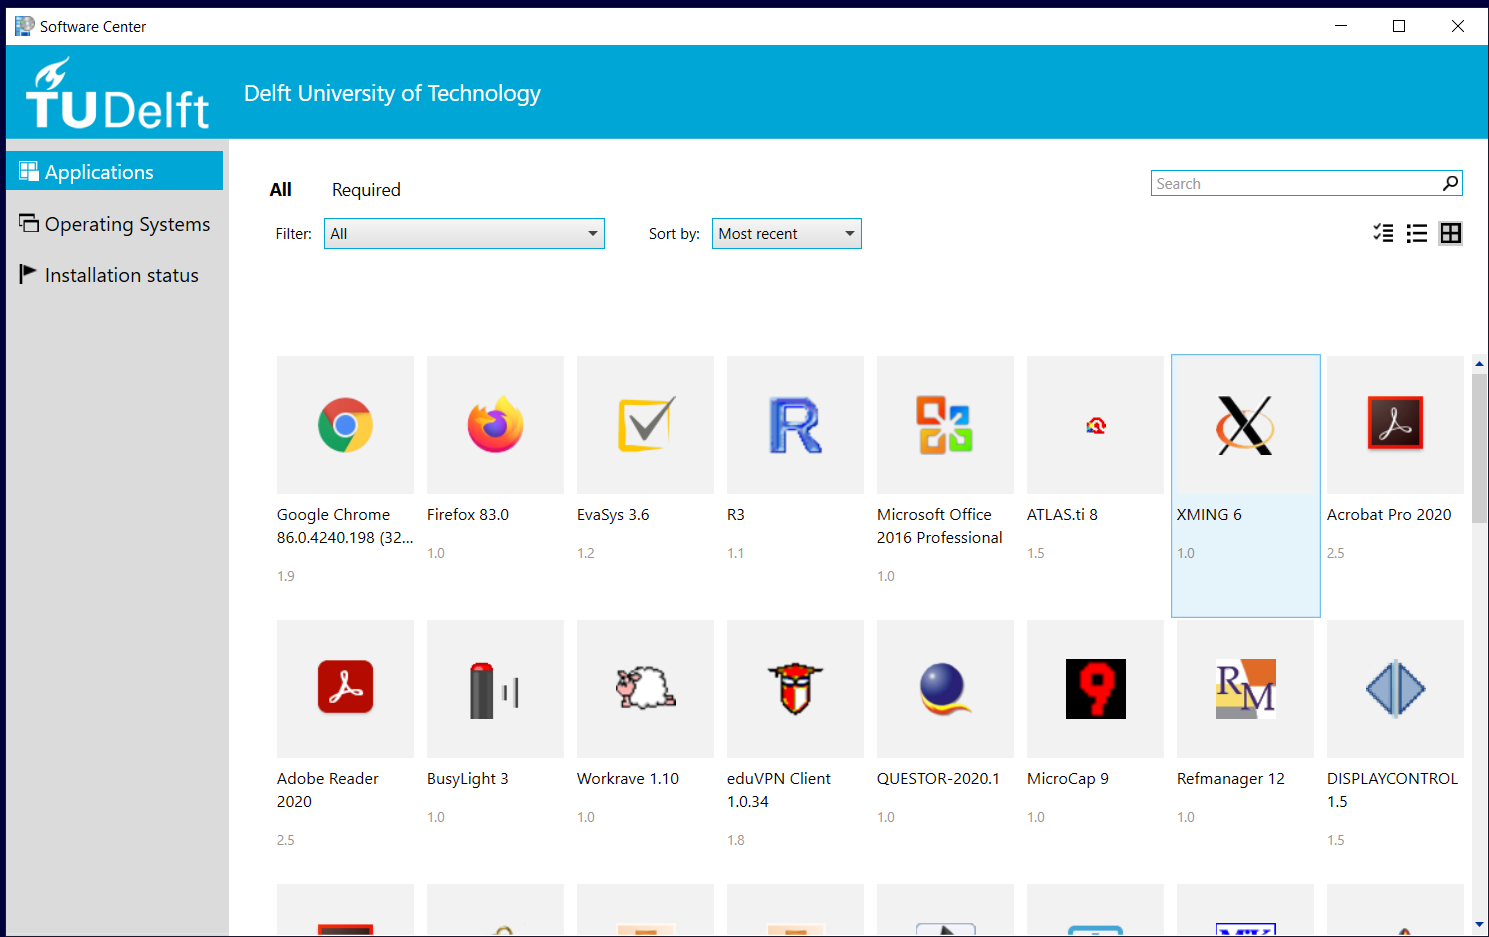Switch to tile grid view
Screen dimensions: 1489x937
pyautogui.click(x=1451, y=233)
